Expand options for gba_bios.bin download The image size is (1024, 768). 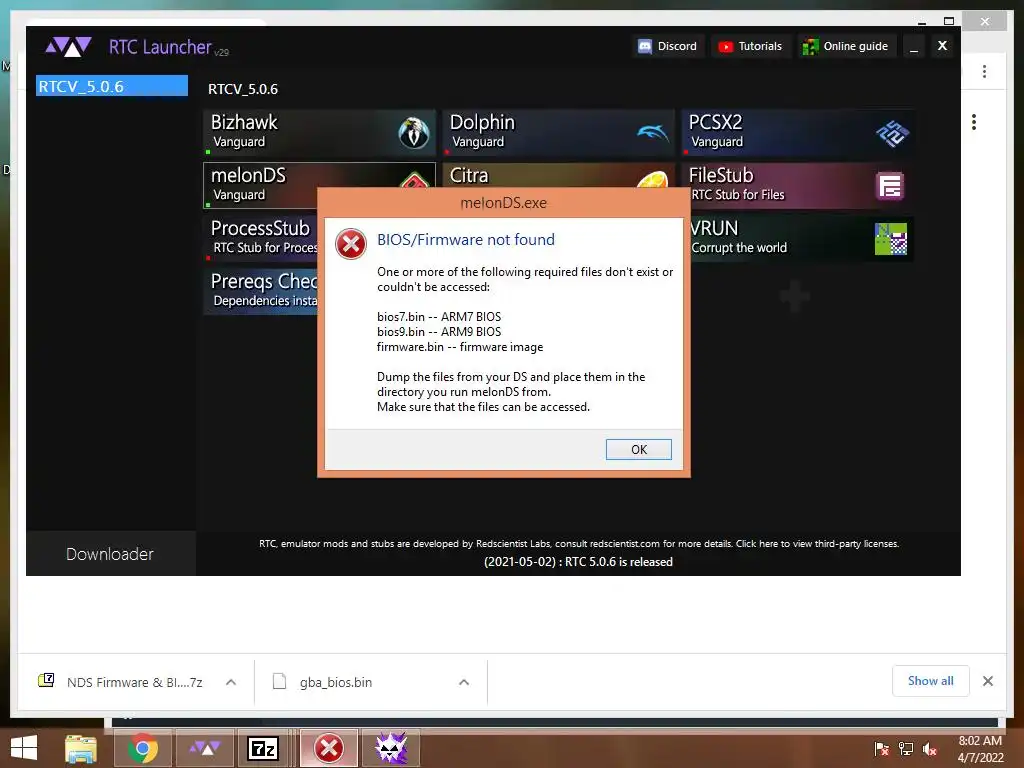click(x=464, y=682)
